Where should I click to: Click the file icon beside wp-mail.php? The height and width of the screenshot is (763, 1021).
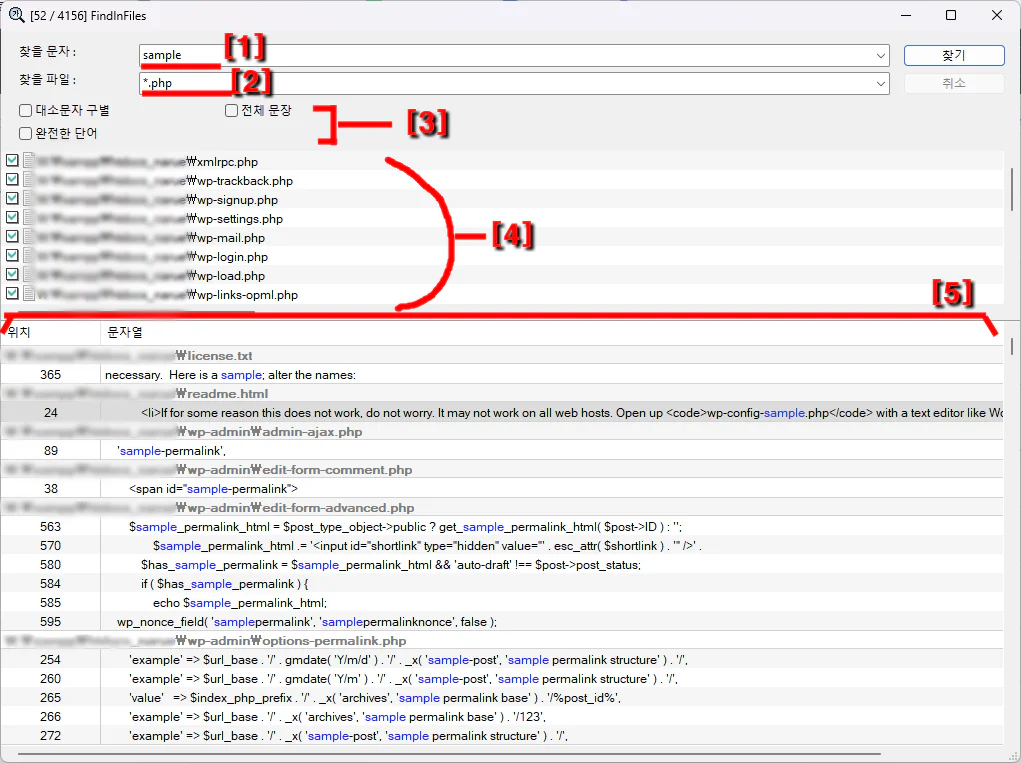pos(30,238)
